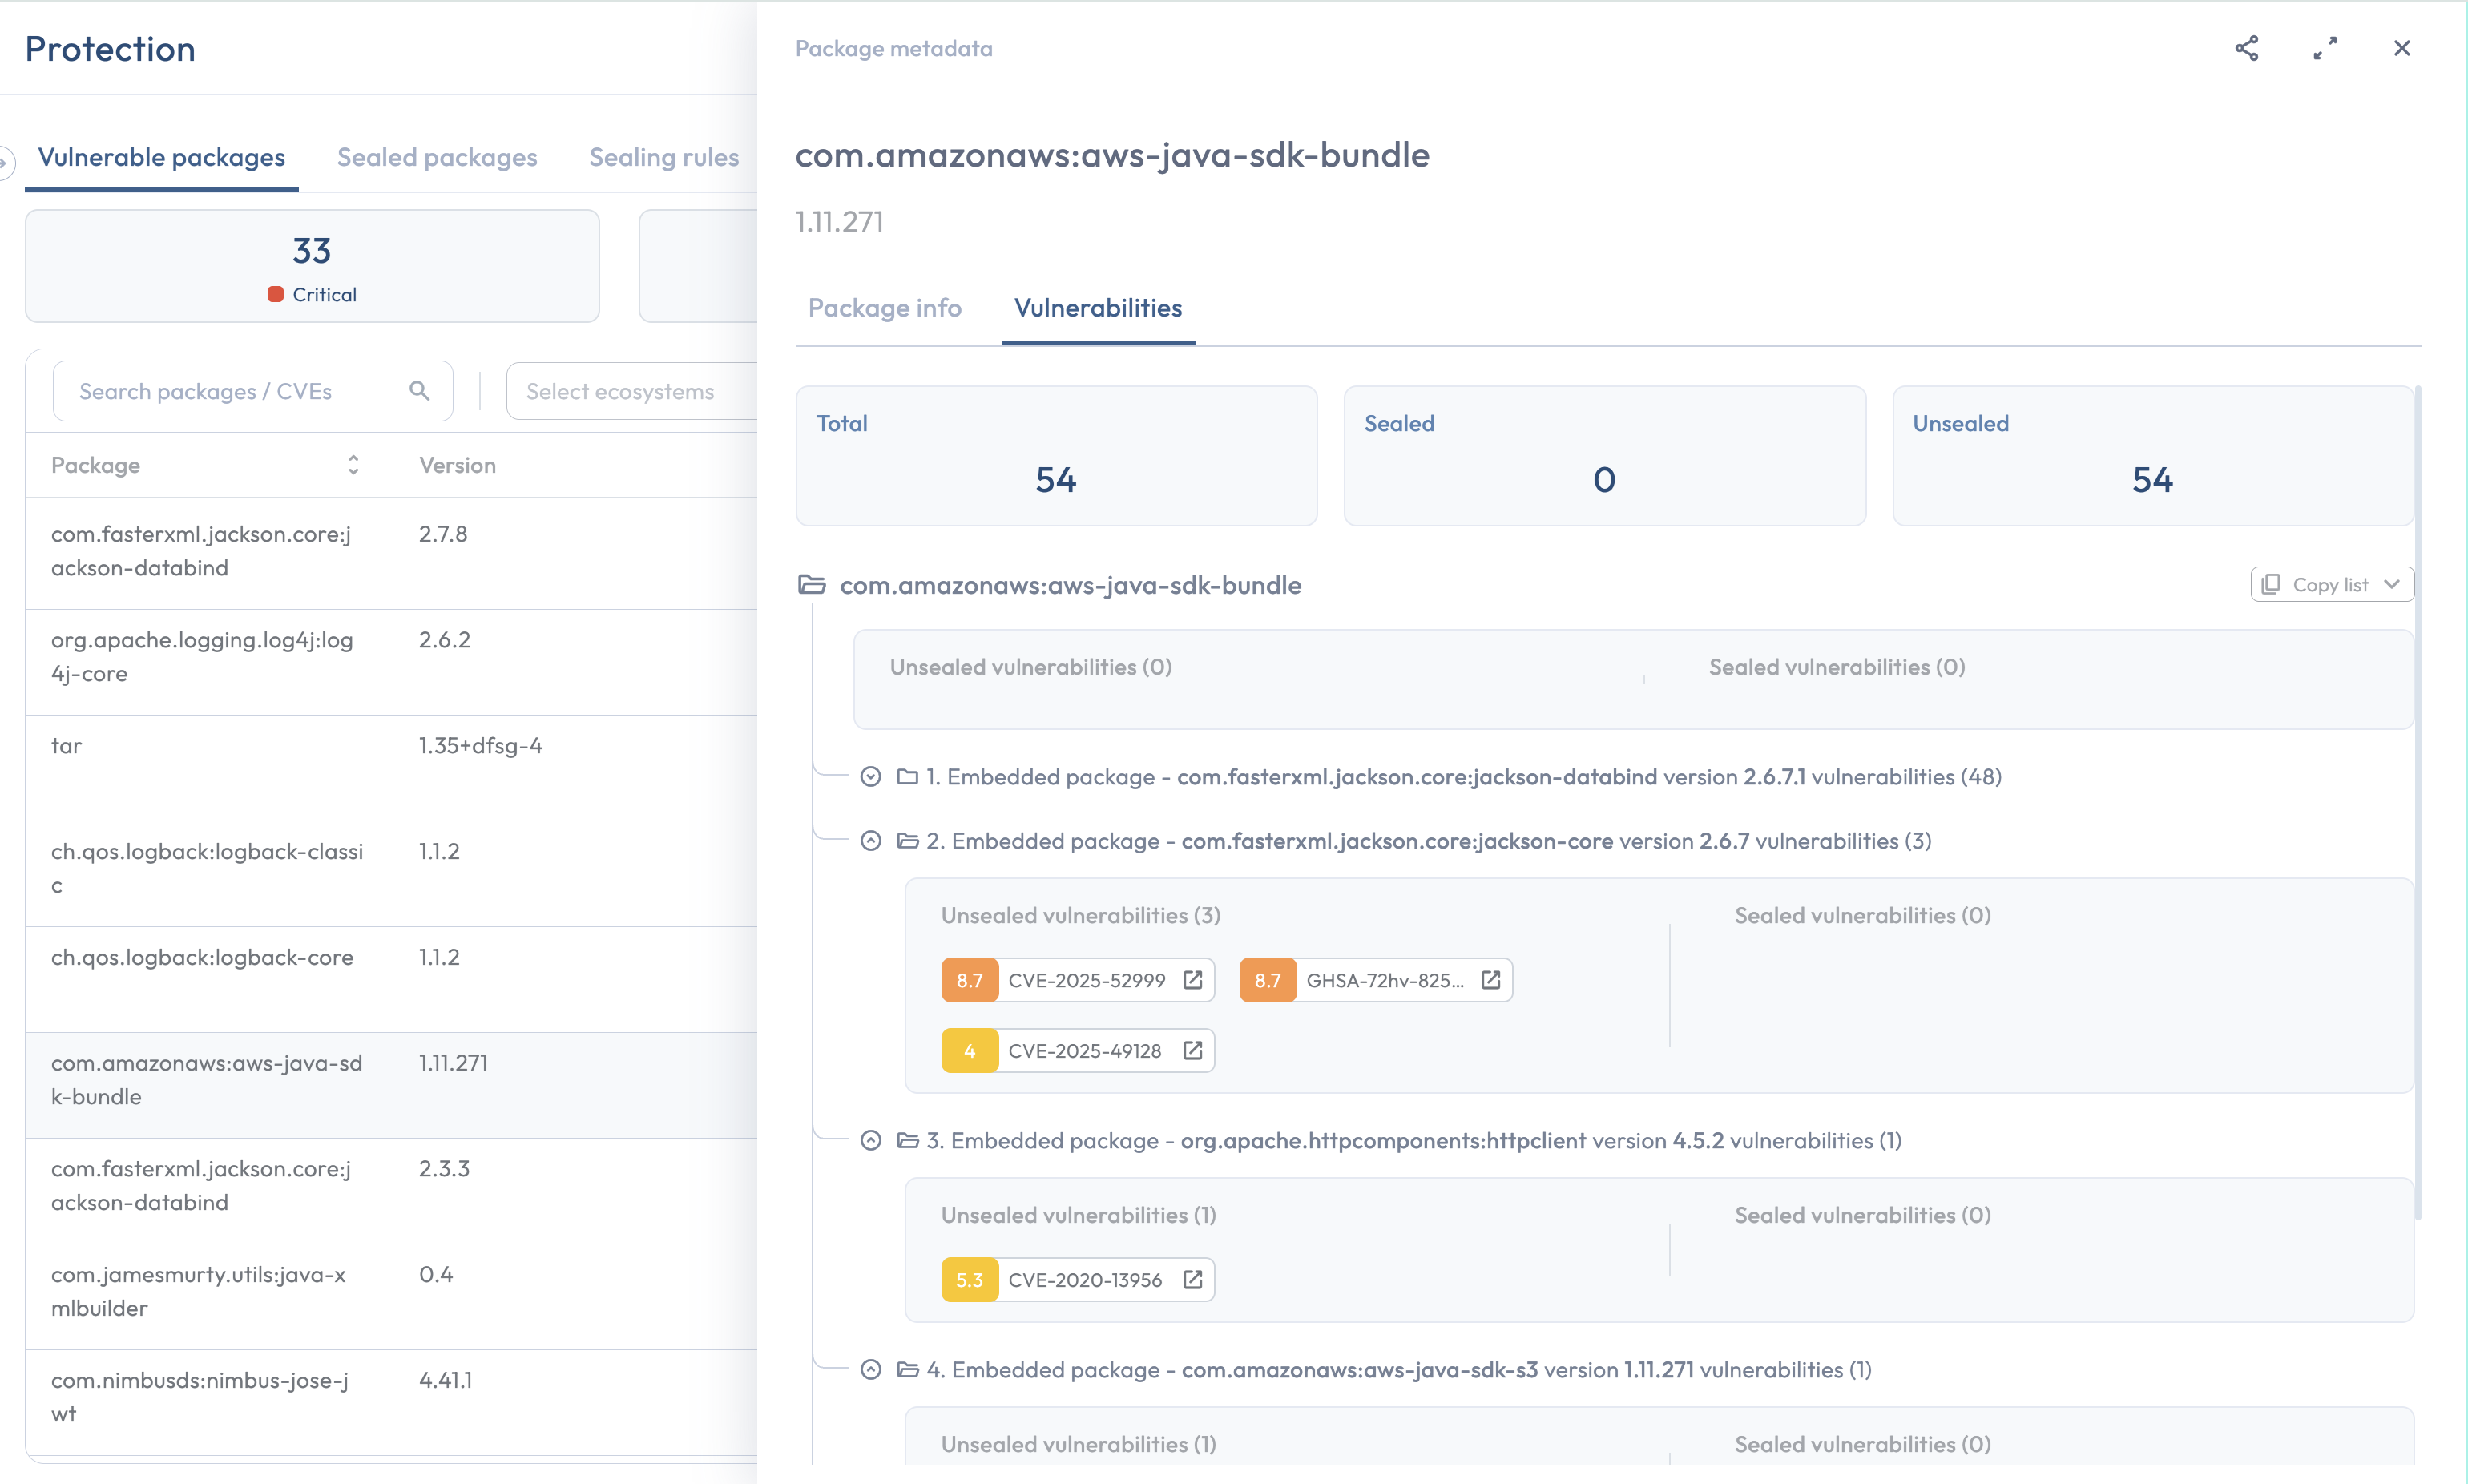Click folder icon of aws-java-sdk-s3 embedded package
Image resolution: width=2468 pixels, height=1484 pixels.
coord(907,1370)
